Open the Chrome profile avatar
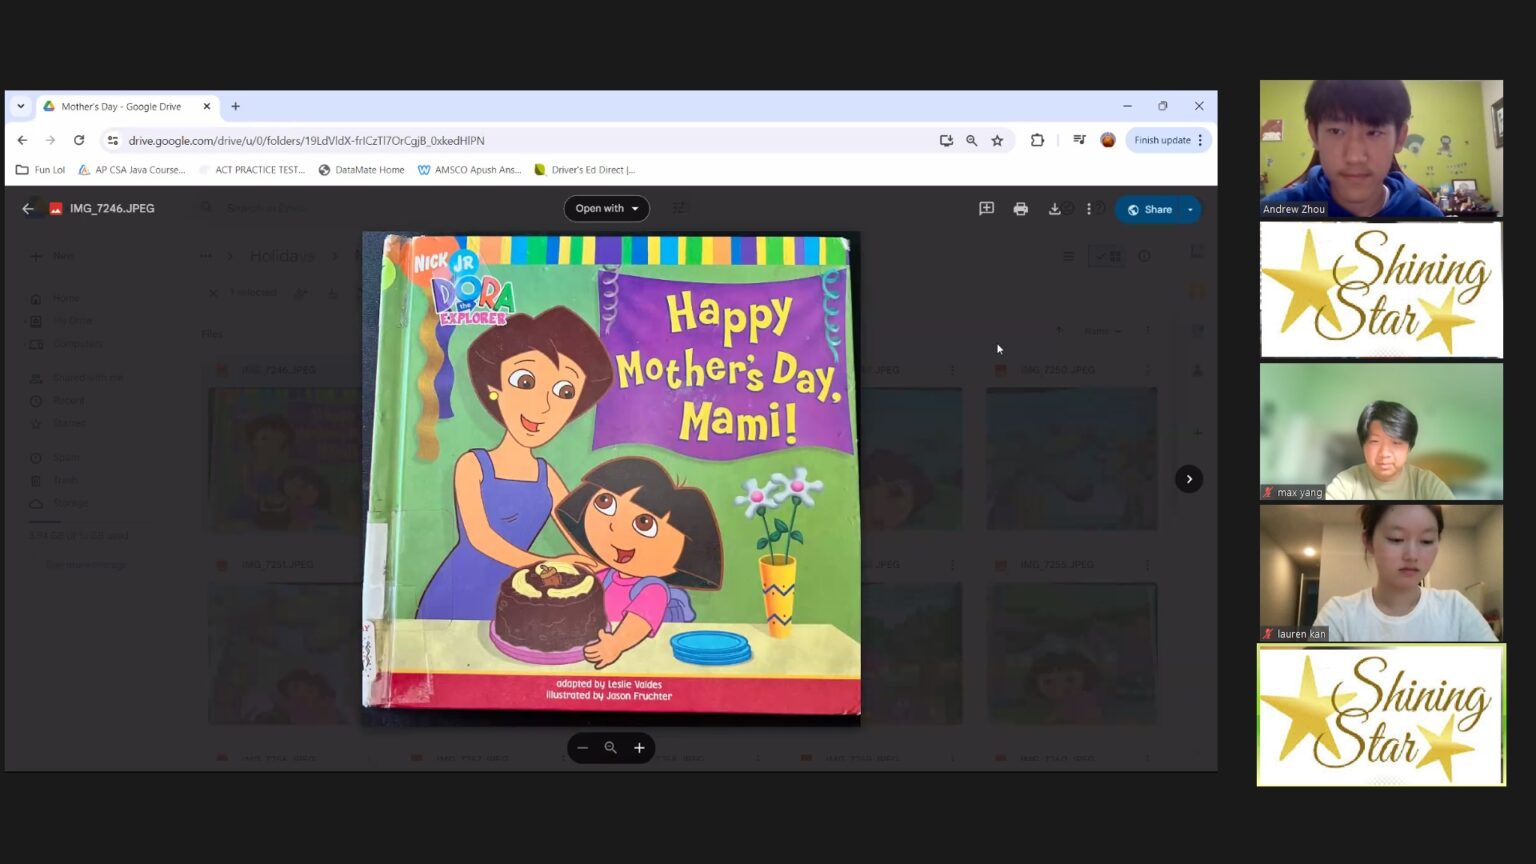The height and width of the screenshot is (864, 1536). pyautogui.click(x=1108, y=141)
